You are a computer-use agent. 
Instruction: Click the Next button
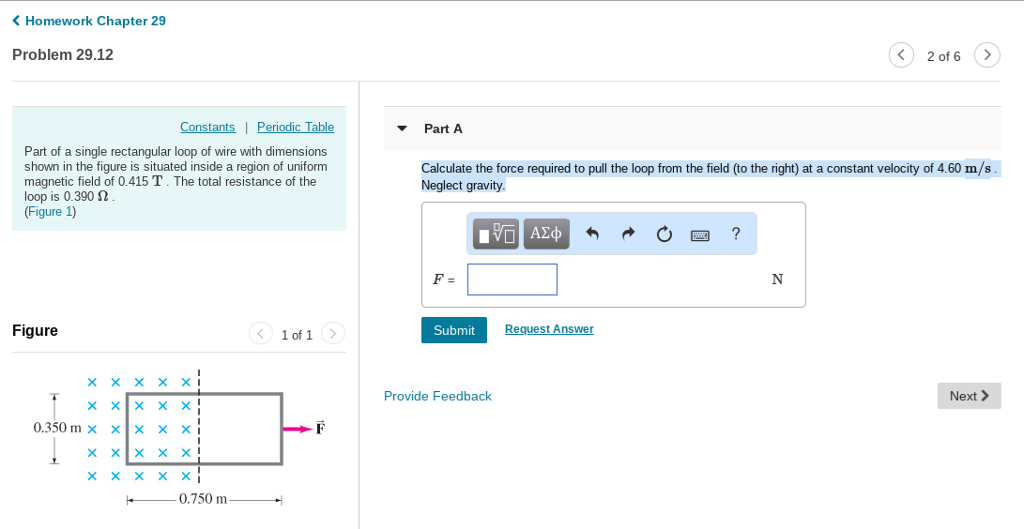969,396
